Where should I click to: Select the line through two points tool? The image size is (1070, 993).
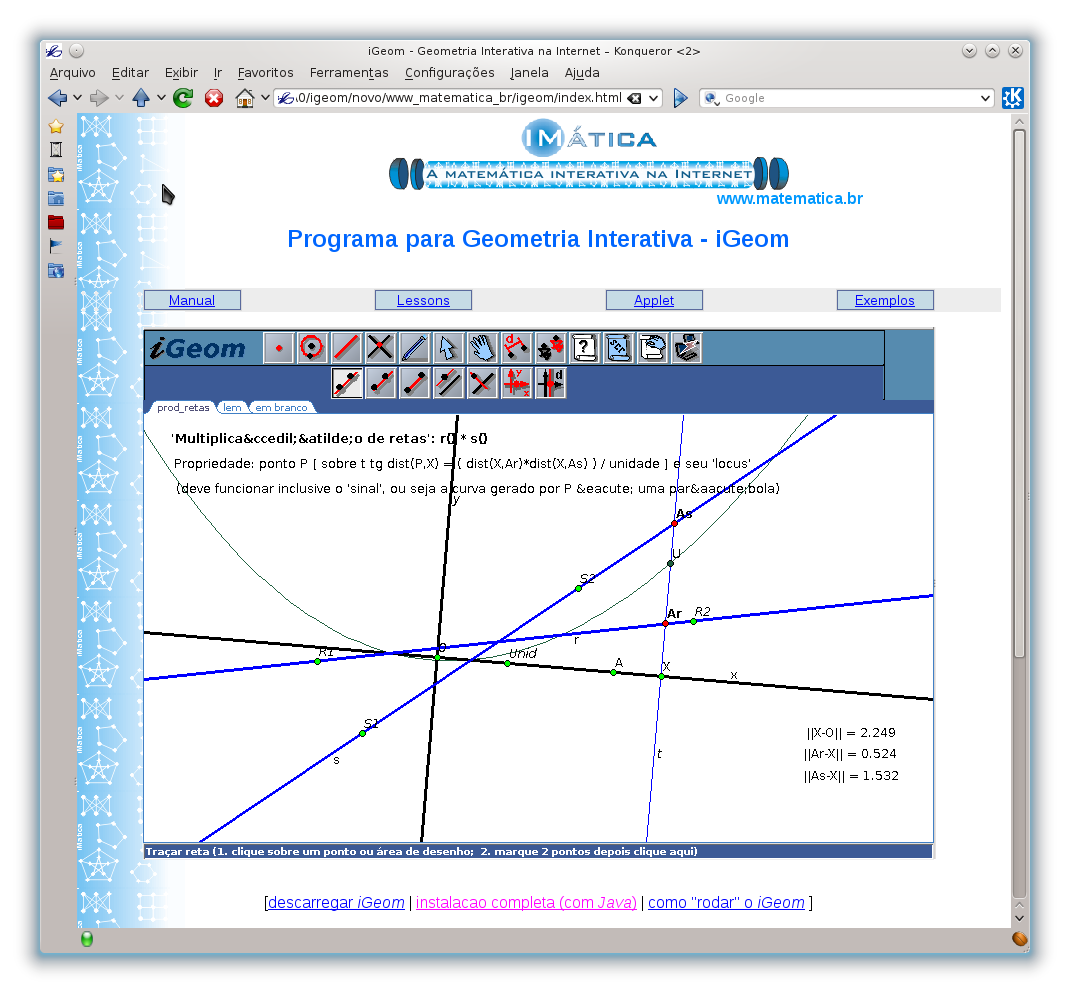[x=347, y=382]
